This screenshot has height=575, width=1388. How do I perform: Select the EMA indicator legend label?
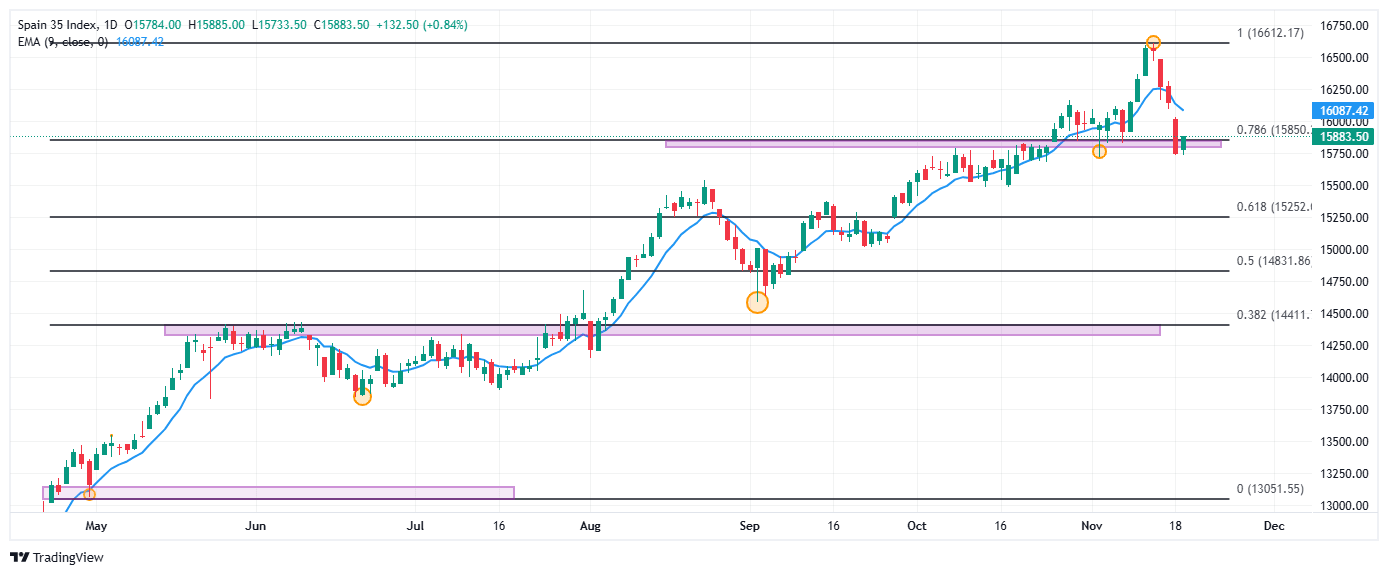click(x=60, y=41)
